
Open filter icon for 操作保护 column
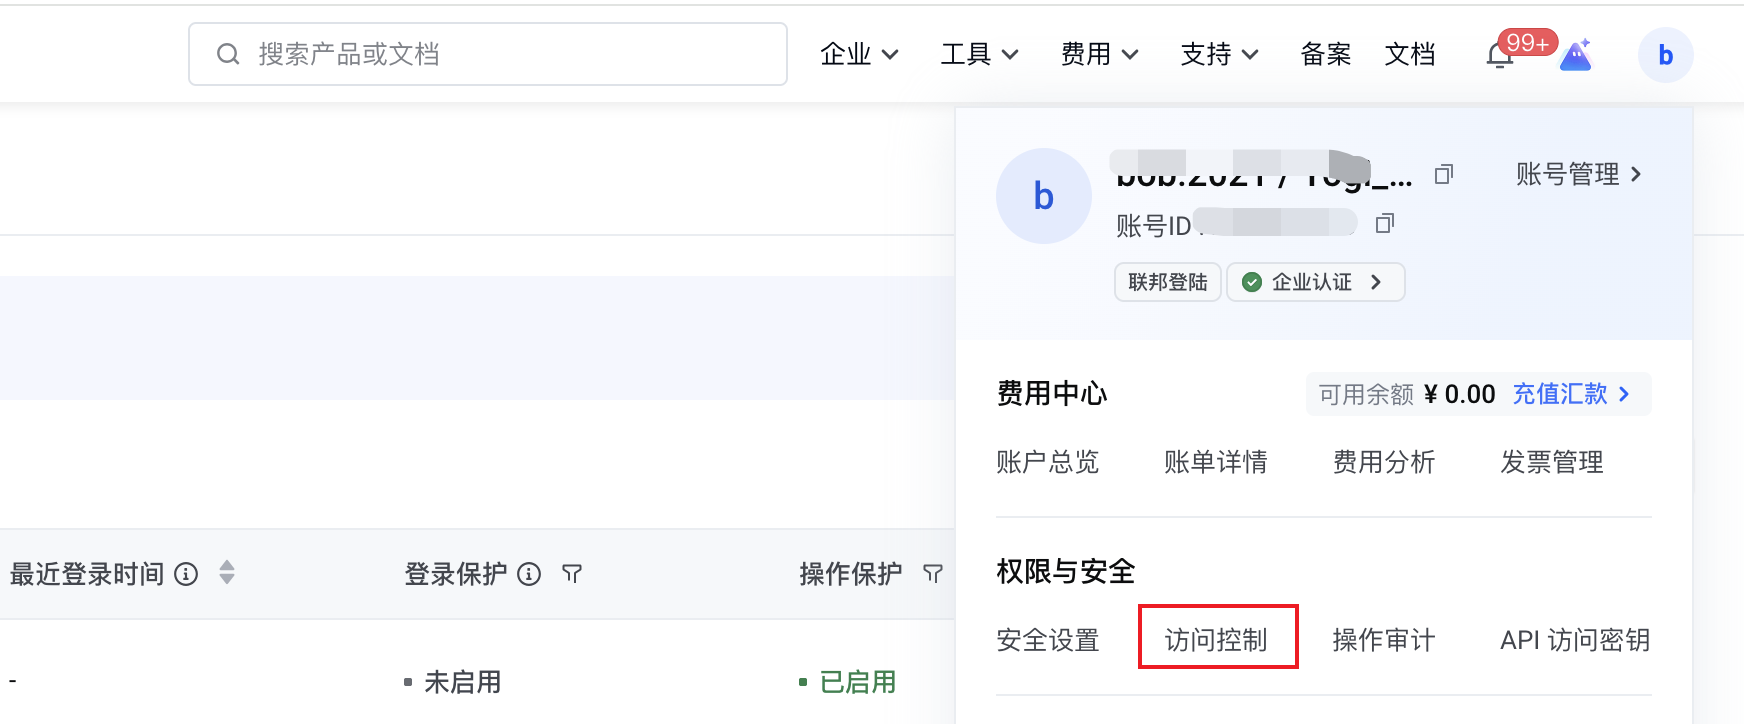pyautogui.click(x=933, y=574)
